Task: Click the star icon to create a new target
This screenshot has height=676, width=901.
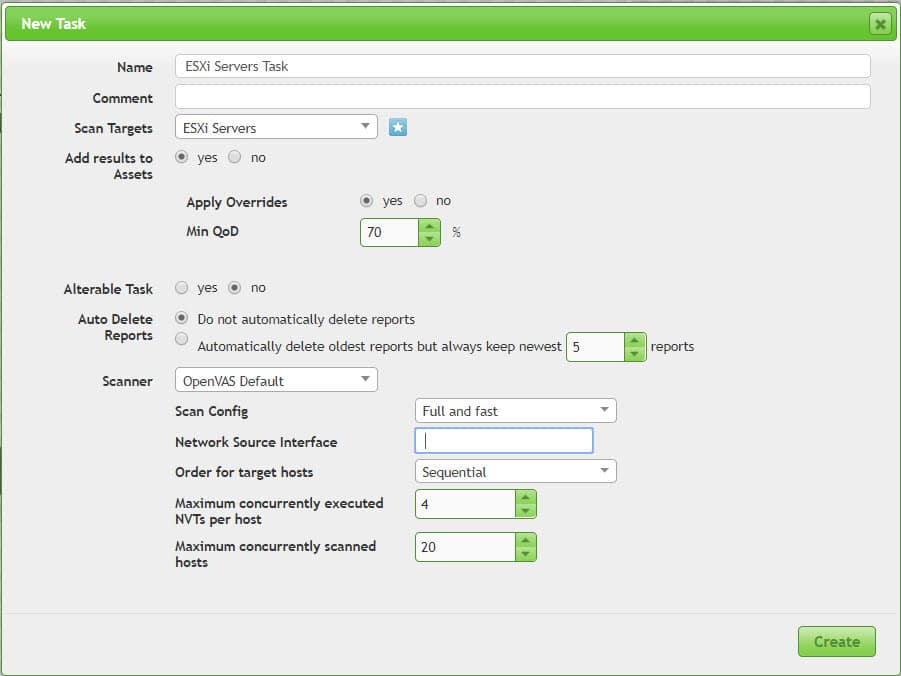Action: (x=398, y=127)
